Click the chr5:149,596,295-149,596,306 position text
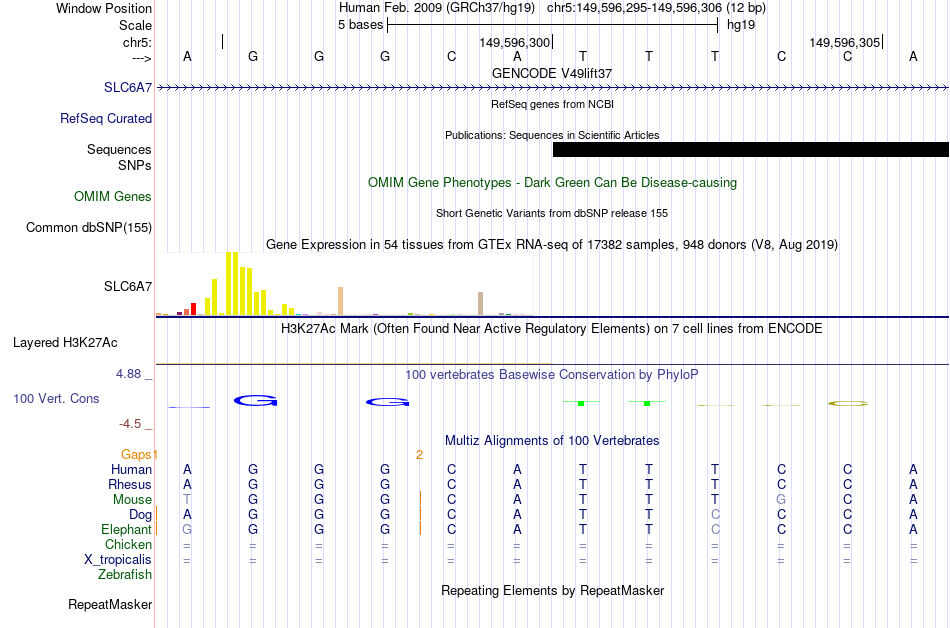The image size is (950, 628). [656, 8]
